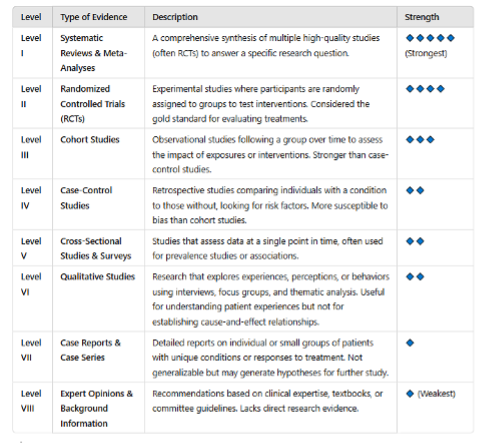Screen dimensions: 492x444
Task: Click the Level VII row label
Action: coord(31,350)
